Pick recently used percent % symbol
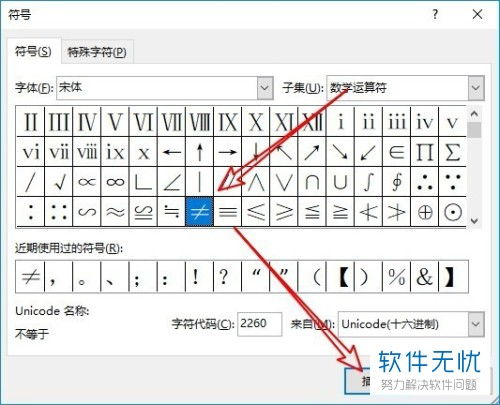Viewport: 500px width, 405px height. [396, 277]
